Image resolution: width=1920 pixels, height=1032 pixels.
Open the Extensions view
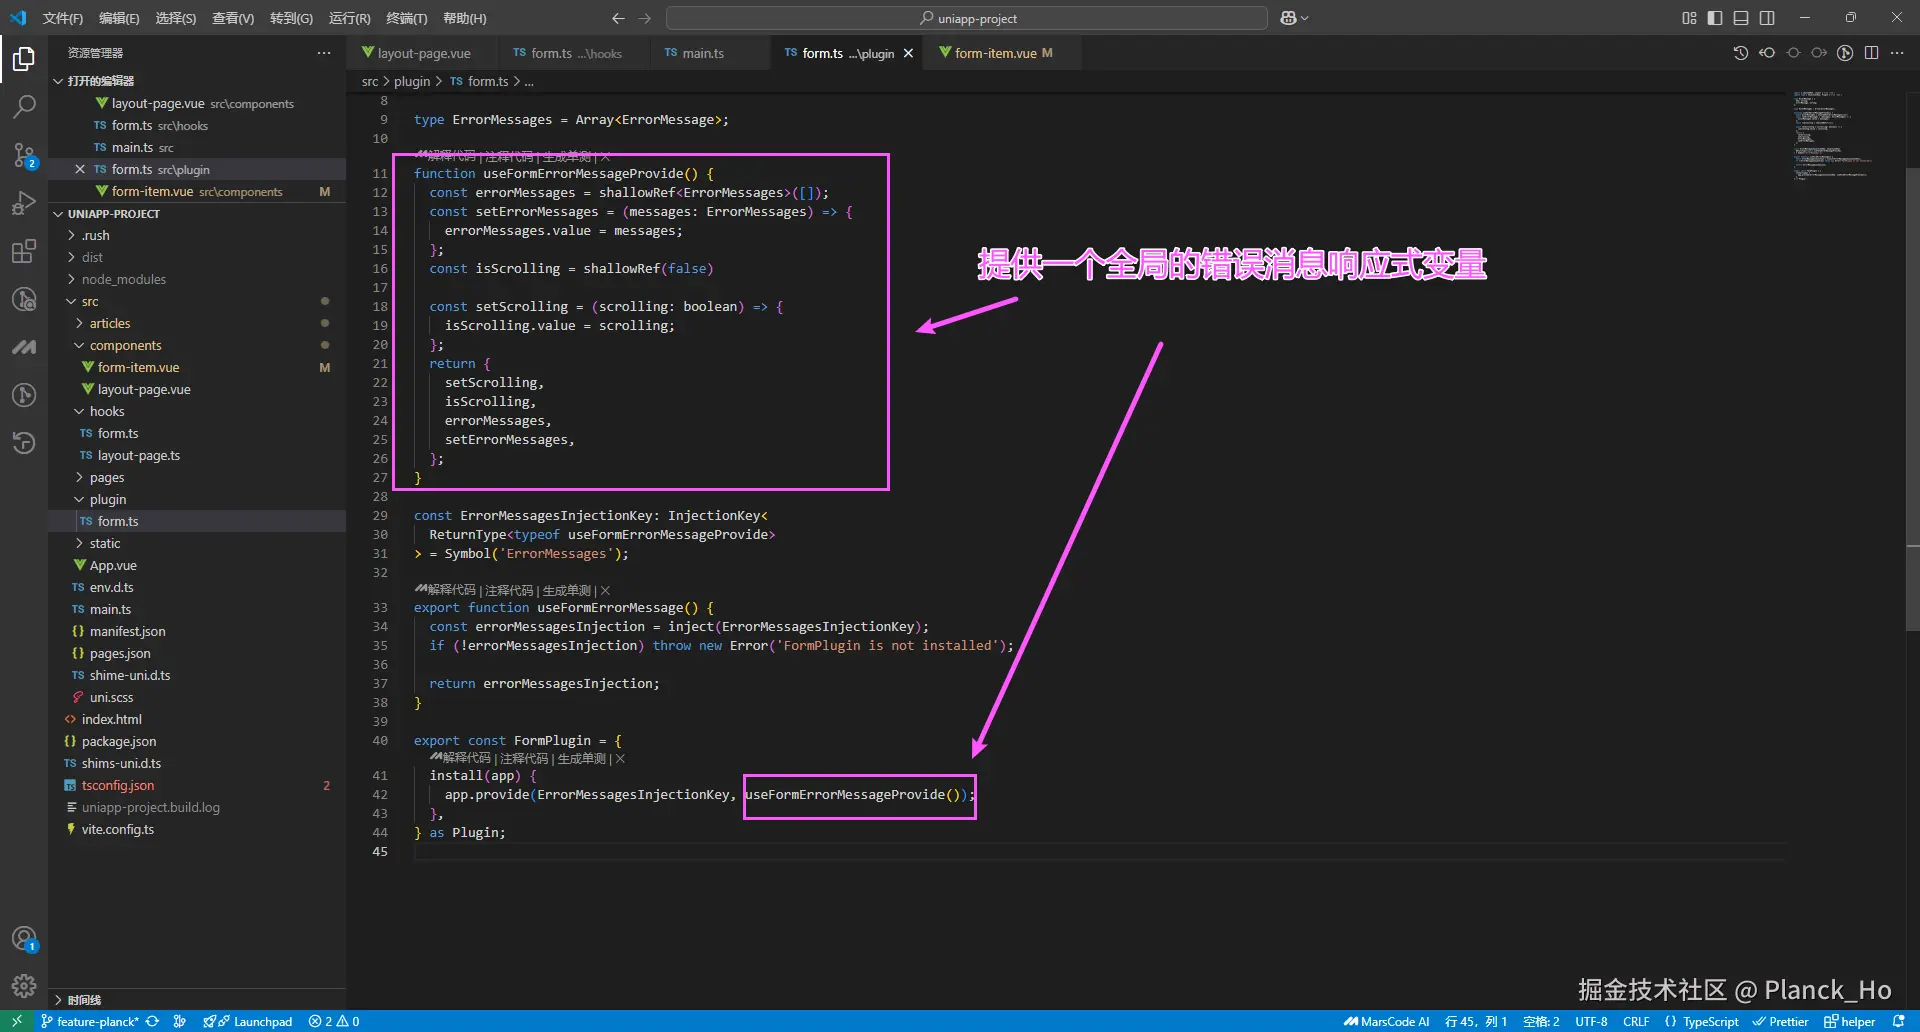coord(24,251)
